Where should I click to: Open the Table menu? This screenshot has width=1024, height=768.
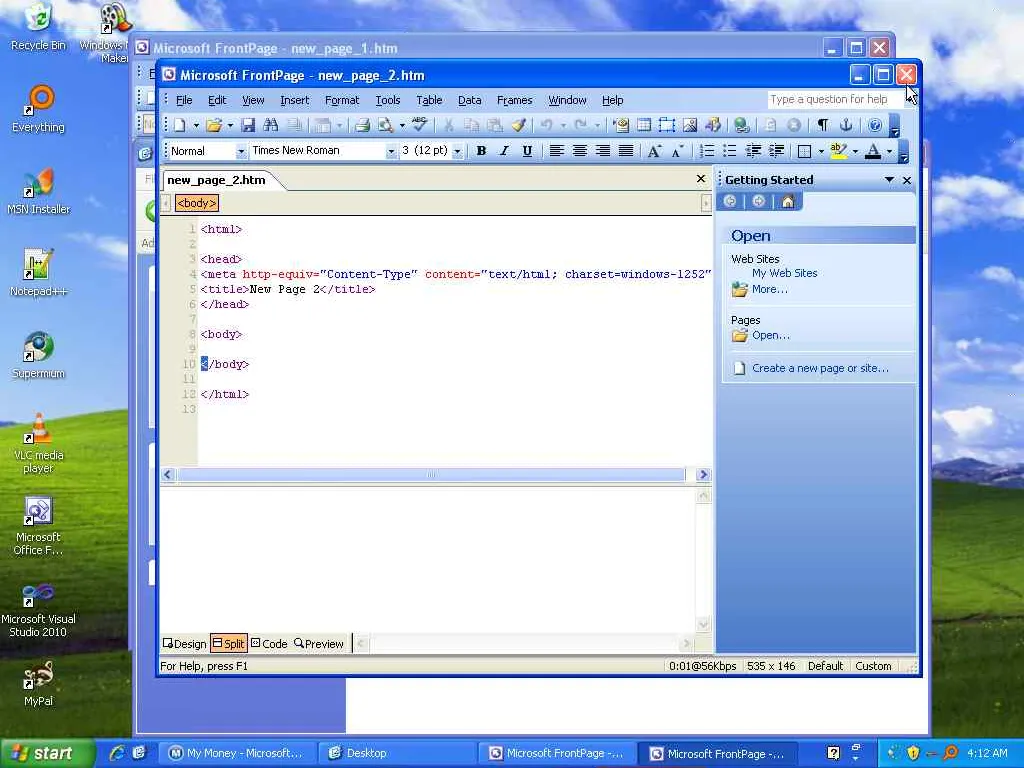pyautogui.click(x=429, y=100)
